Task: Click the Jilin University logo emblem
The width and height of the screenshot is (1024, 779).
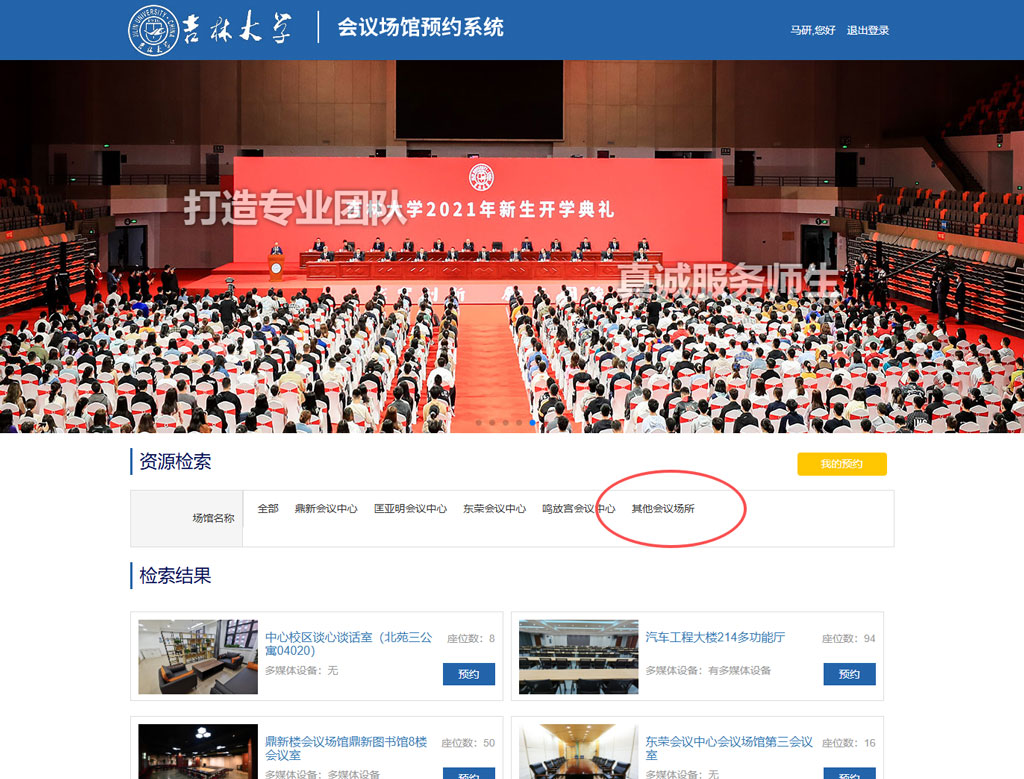Action: [x=153, y=30]
